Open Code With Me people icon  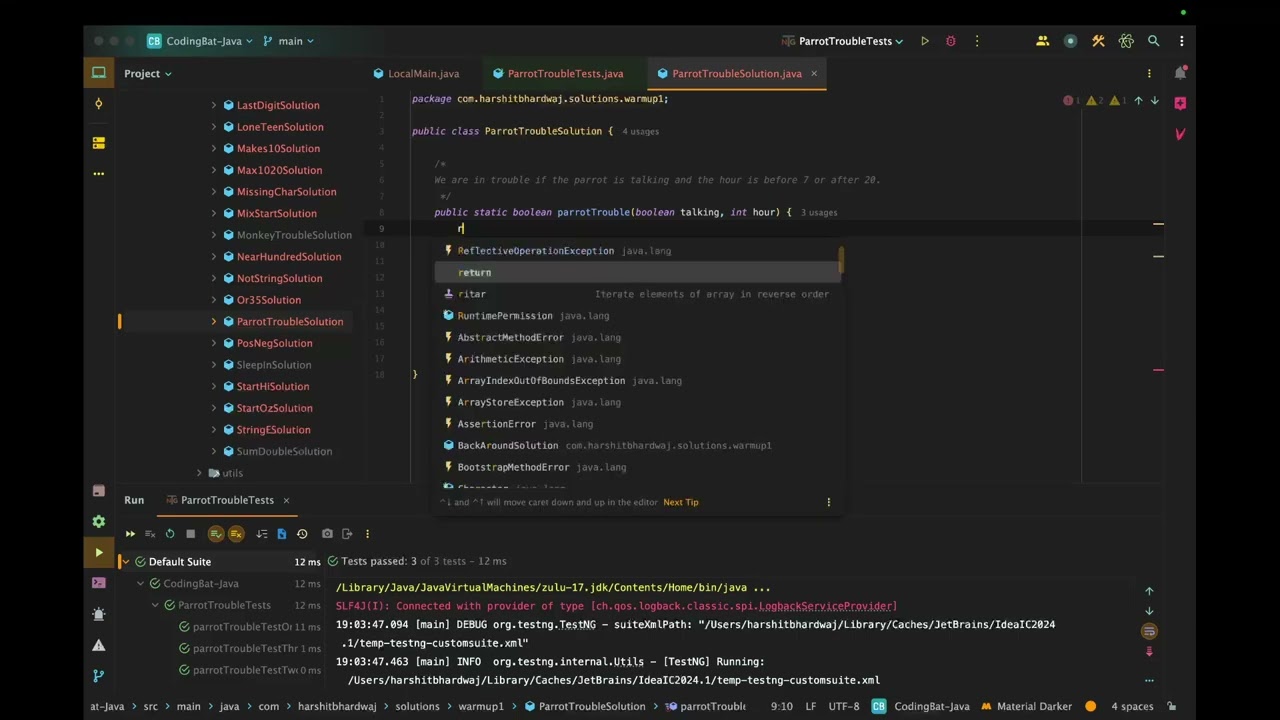tap(1043, 41)
